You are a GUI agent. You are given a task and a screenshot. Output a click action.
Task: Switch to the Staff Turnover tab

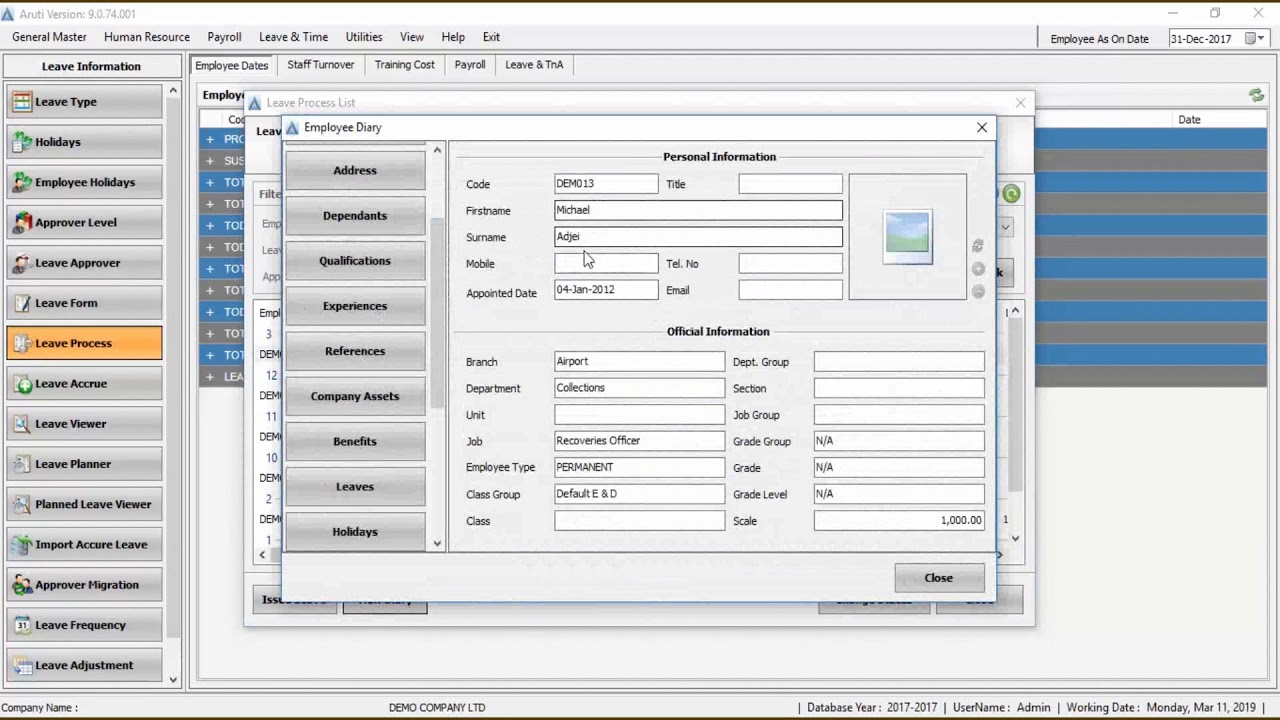321,65
